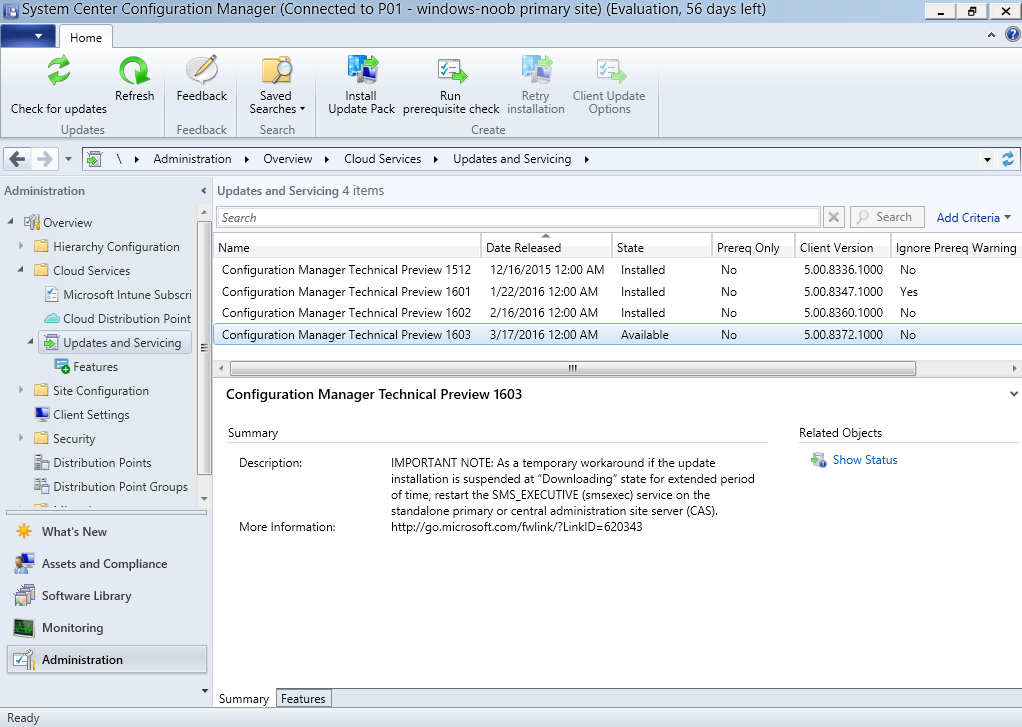Screen dimensions: 1022x727
Task: Click the Search input field
Action: click(518, 218)
